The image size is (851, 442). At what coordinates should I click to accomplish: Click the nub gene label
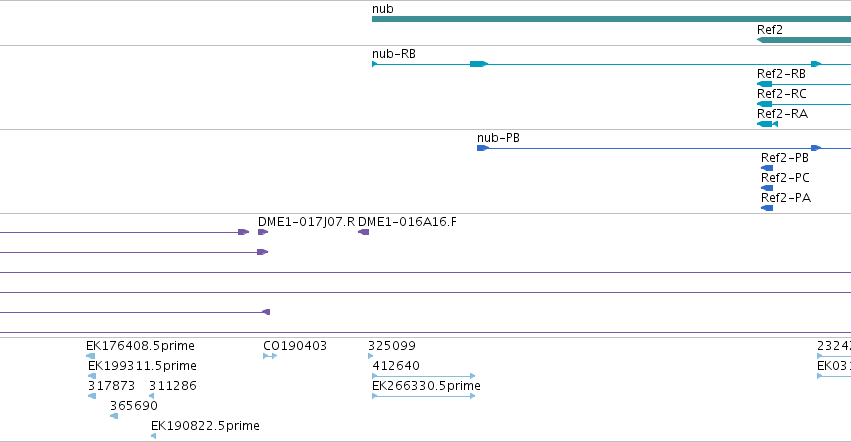383,9
